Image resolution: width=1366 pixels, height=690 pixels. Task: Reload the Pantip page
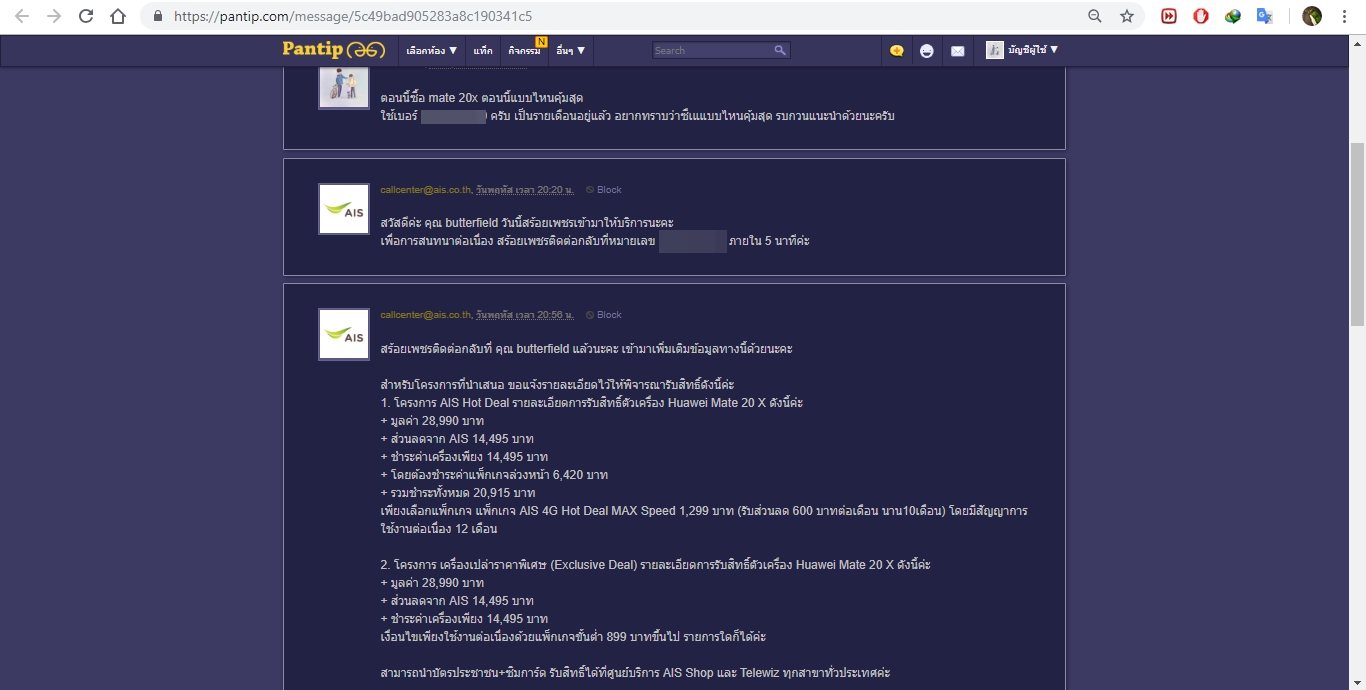[x=86, y=16]
